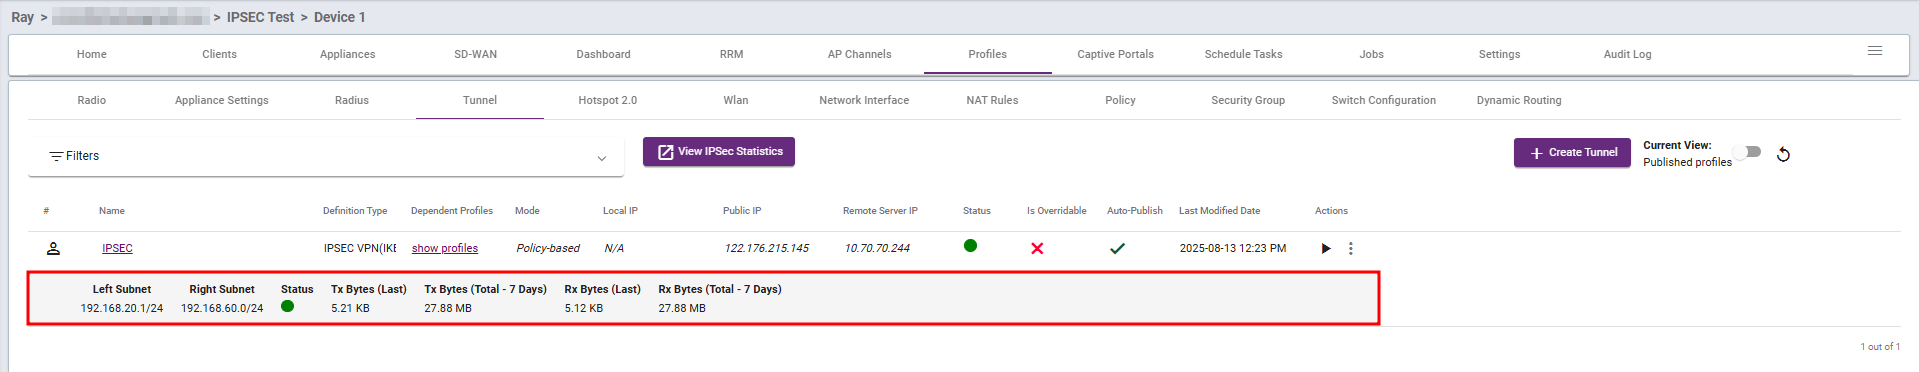Switch to the SD-WAN tab
Image resolution: width=1919 pixels, height=372 pixels.
[x=476, y=54]
